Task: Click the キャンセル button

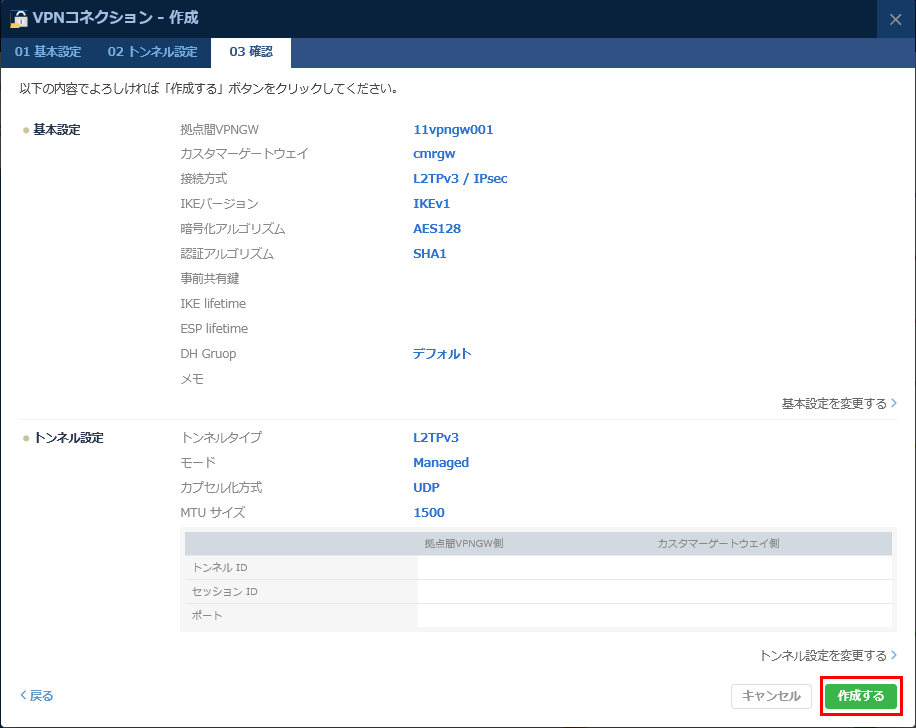Action: point(771,696)
